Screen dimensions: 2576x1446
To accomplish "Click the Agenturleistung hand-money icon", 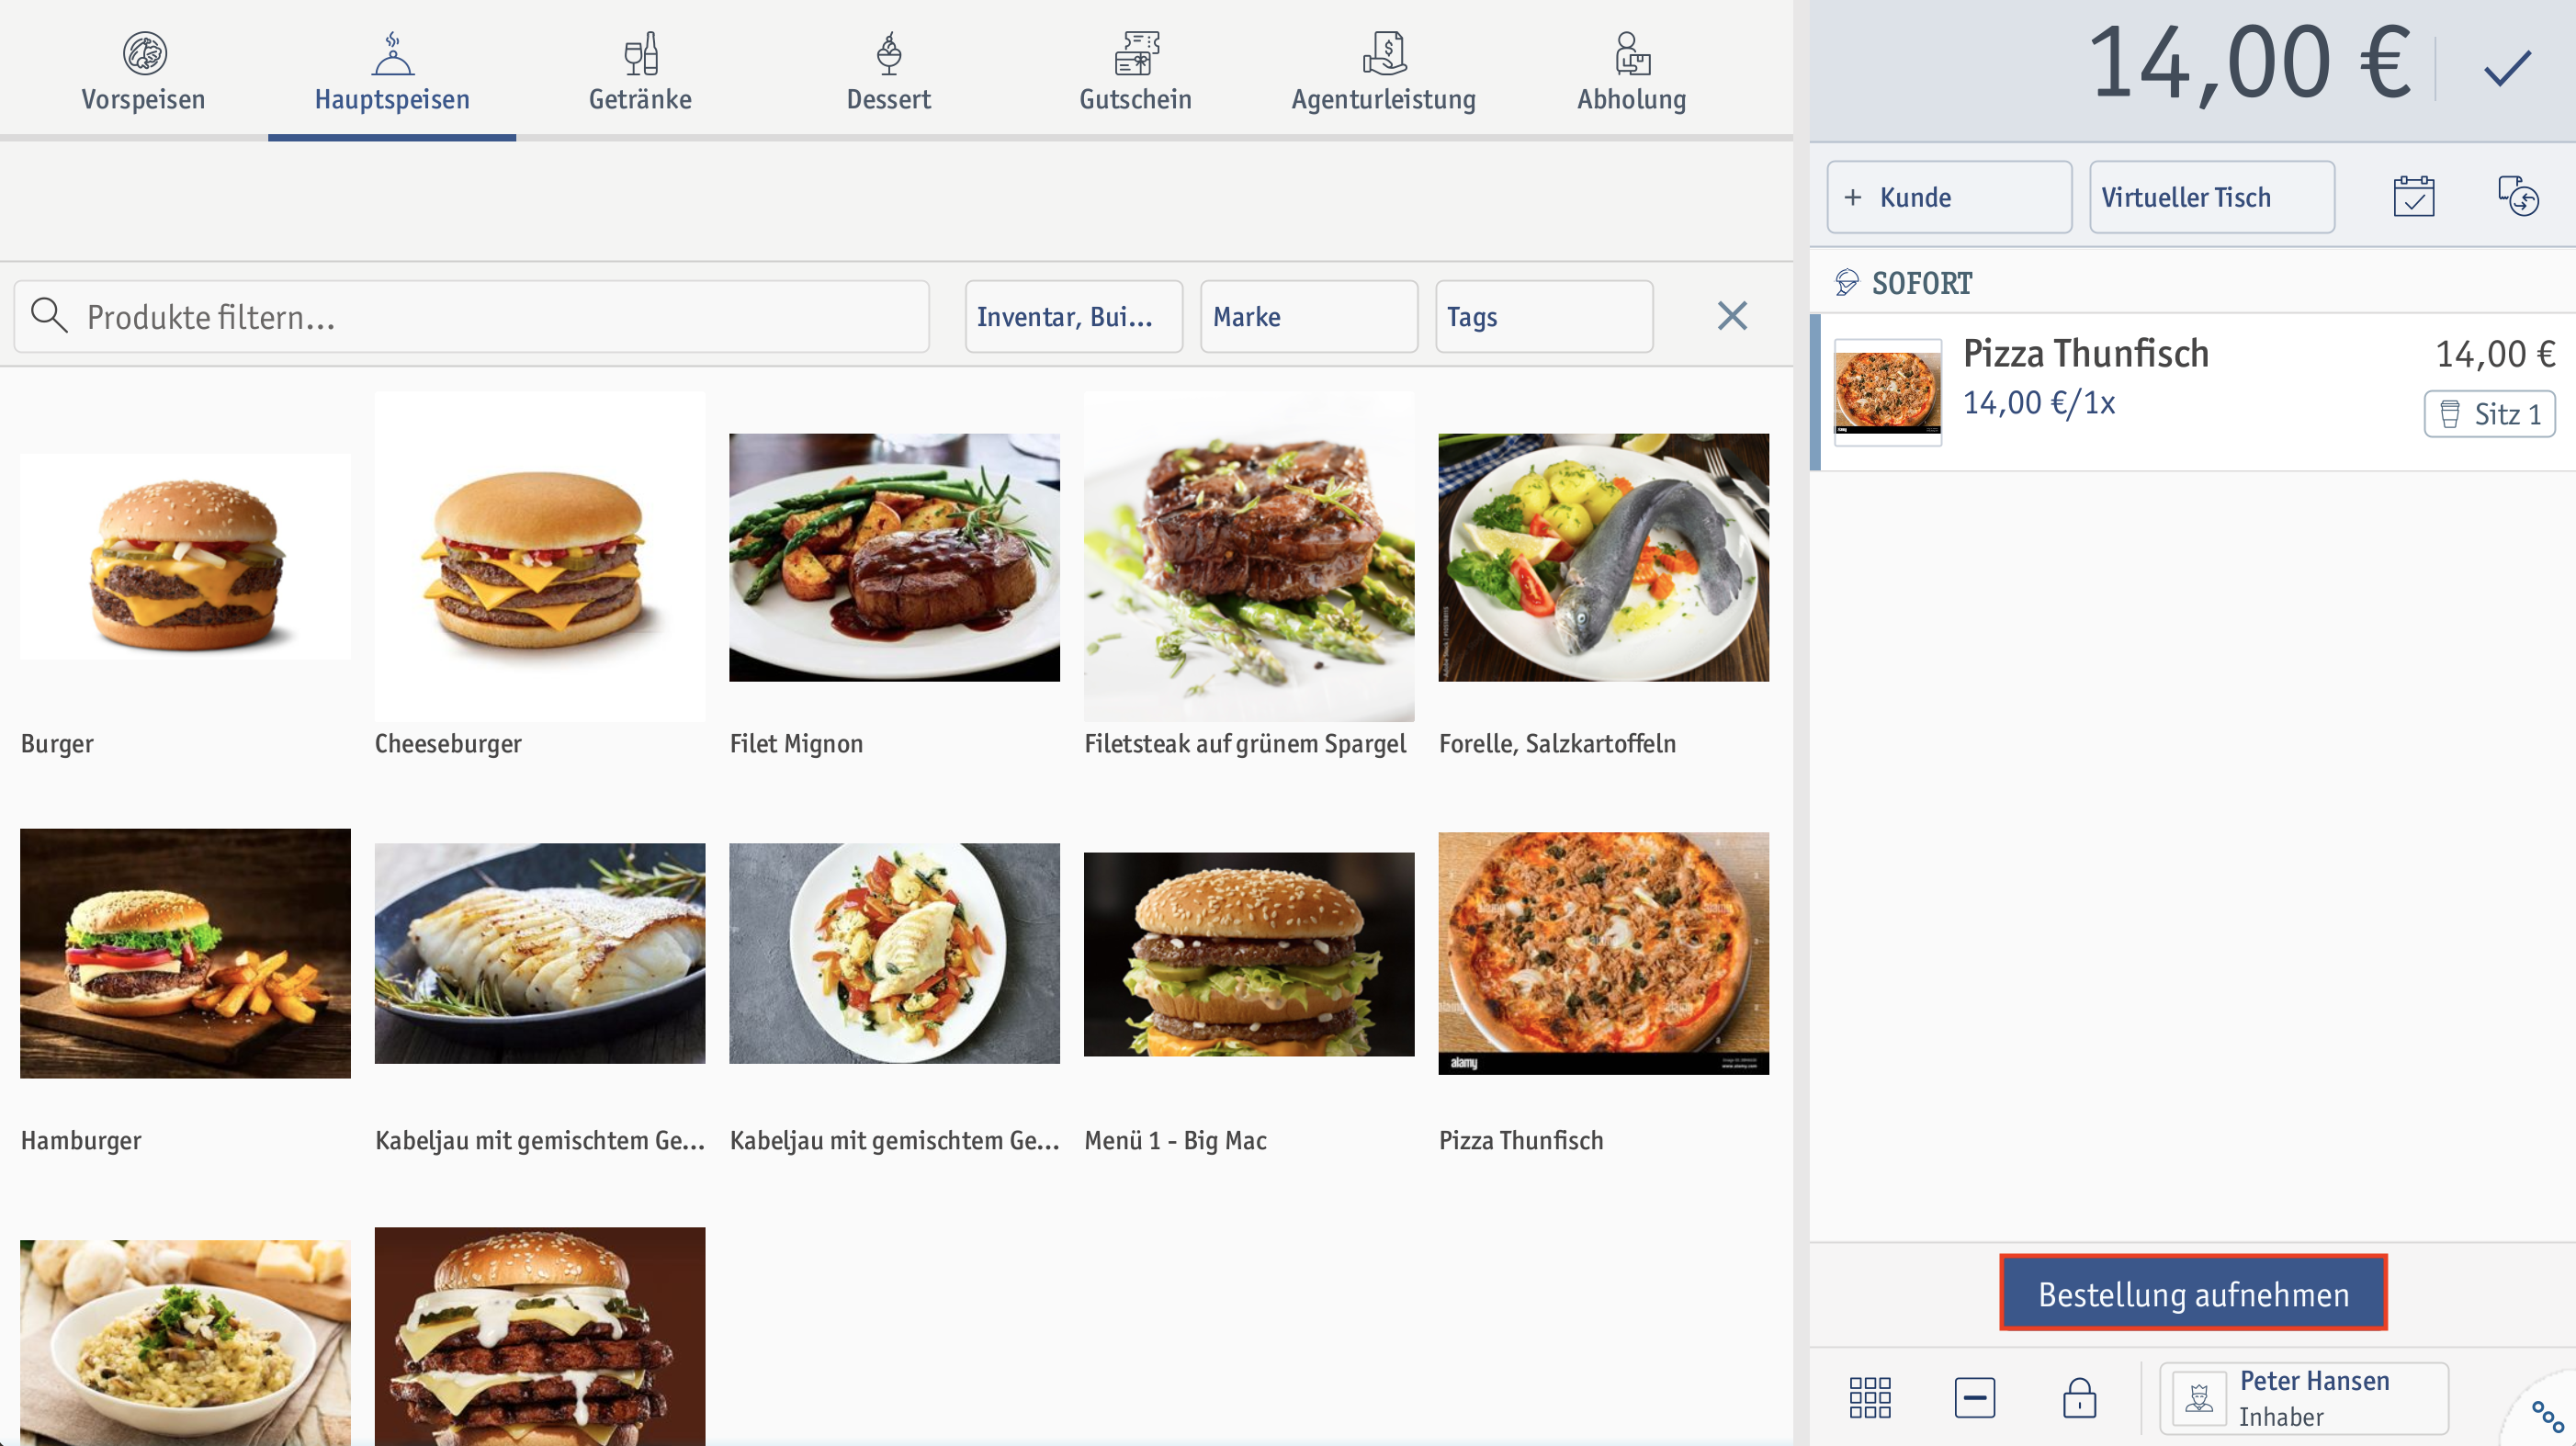I will coord(1385,52).
